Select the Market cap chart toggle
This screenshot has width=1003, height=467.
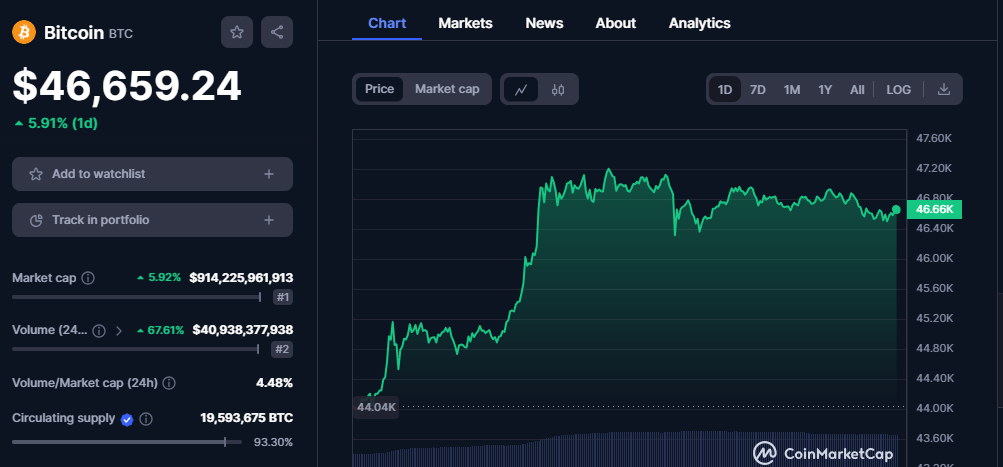pyautogui.click(x=447, y=89)
